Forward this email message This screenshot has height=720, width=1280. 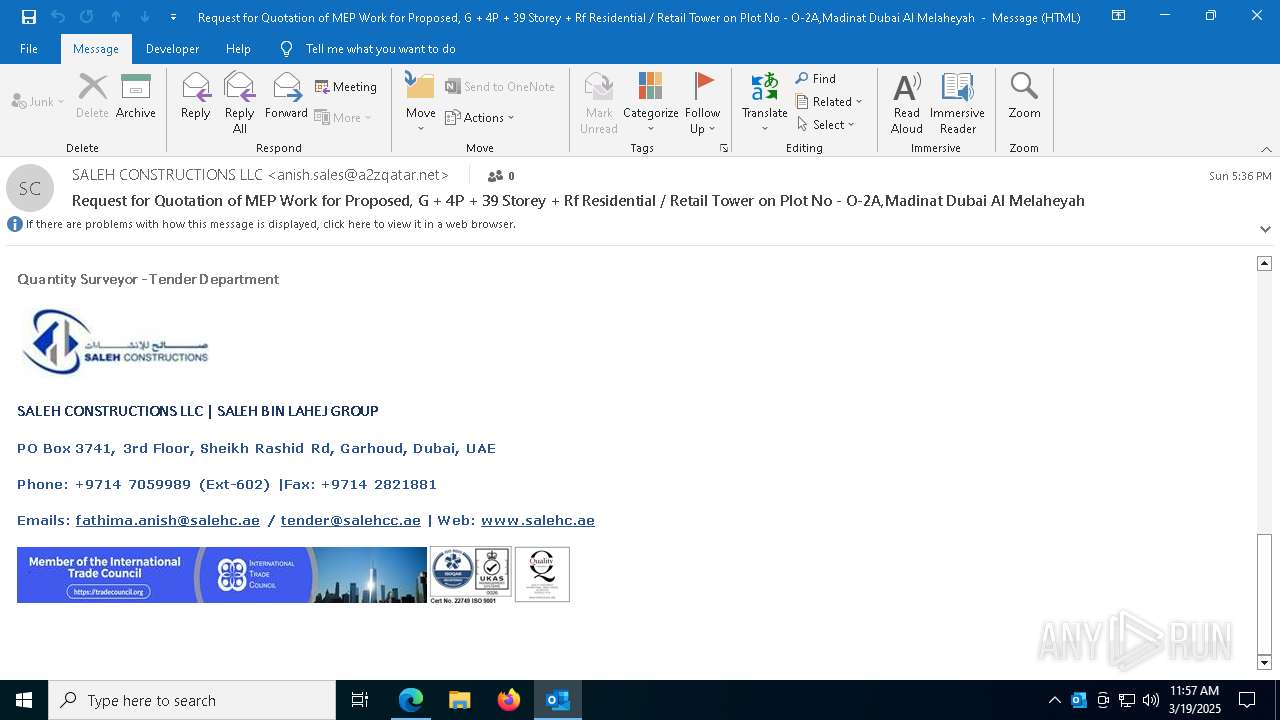[286, 97]
